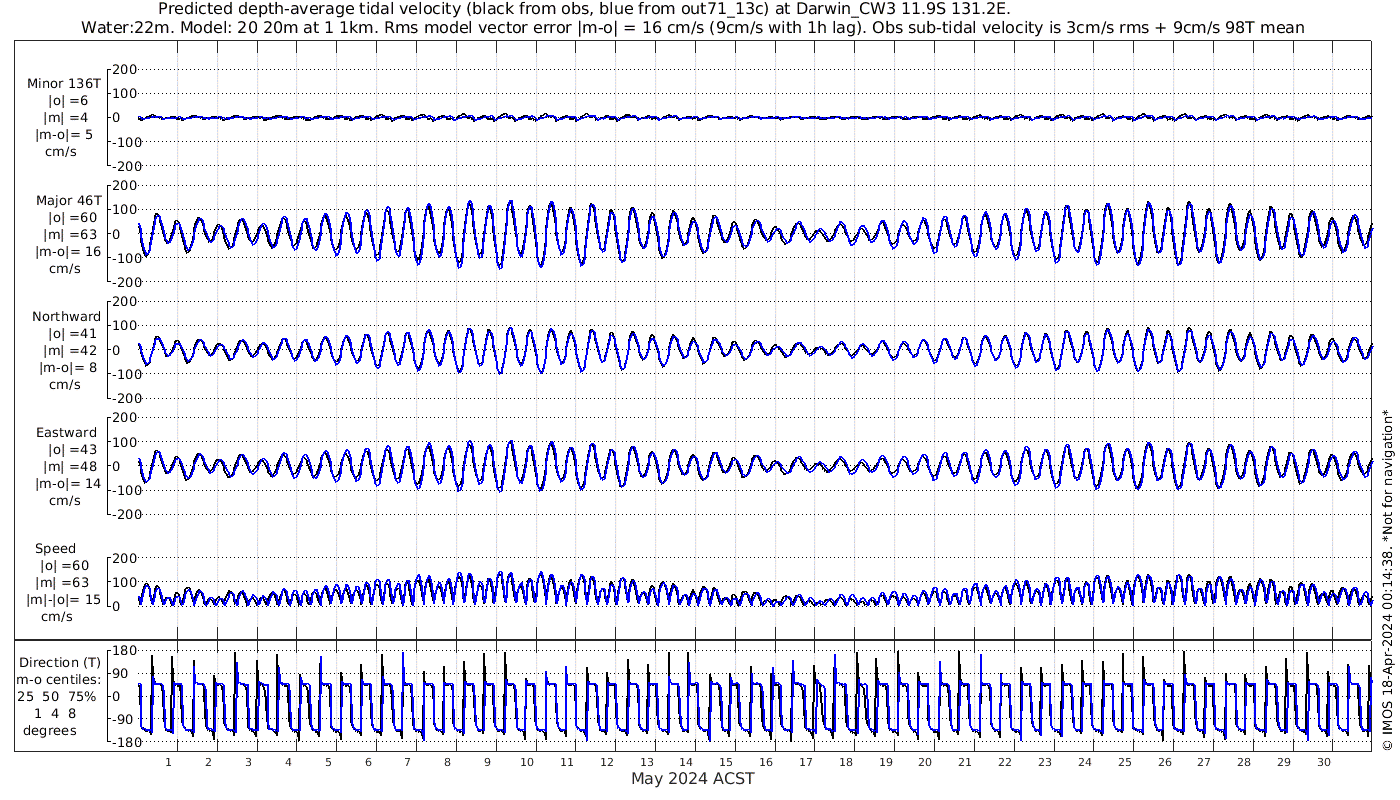Click the '|m| =48' Eastward value
Screen dimensions: 1400x800
pyautogui.click(x=68, y=467)
